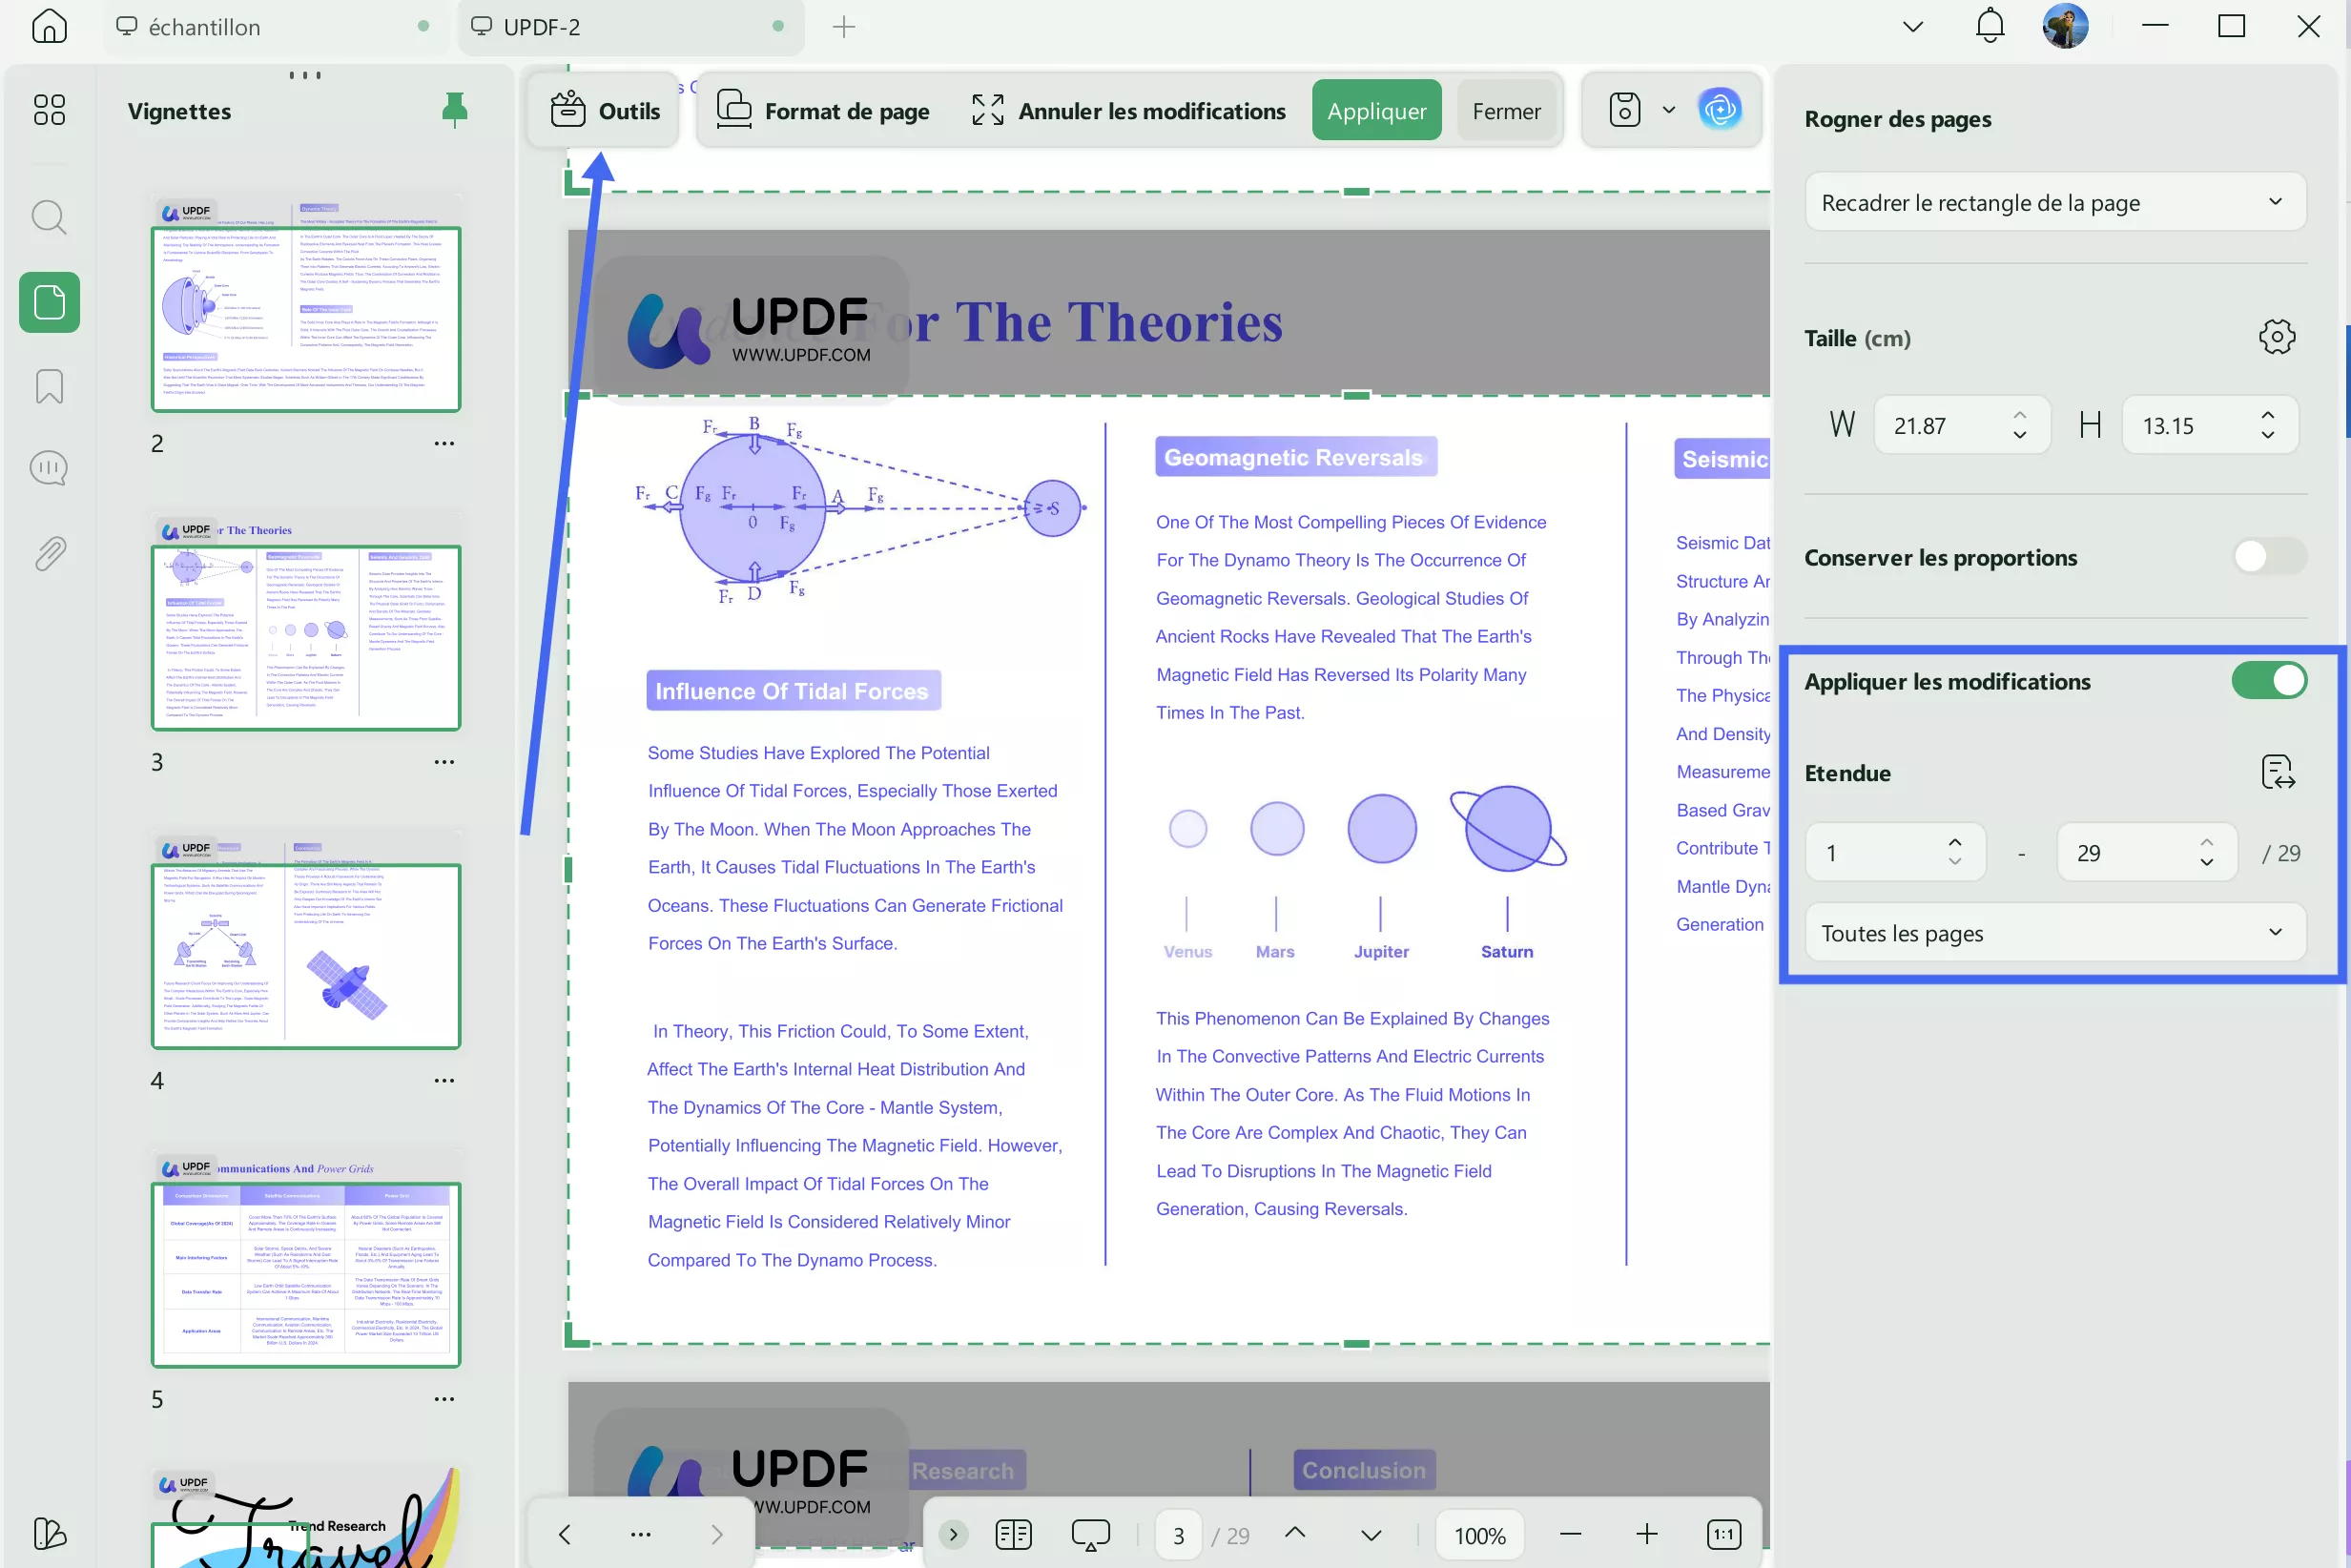Expand the save options dropdown arrow
This screenshot has width=2351, height=1568.
(x=1668, y=109)
